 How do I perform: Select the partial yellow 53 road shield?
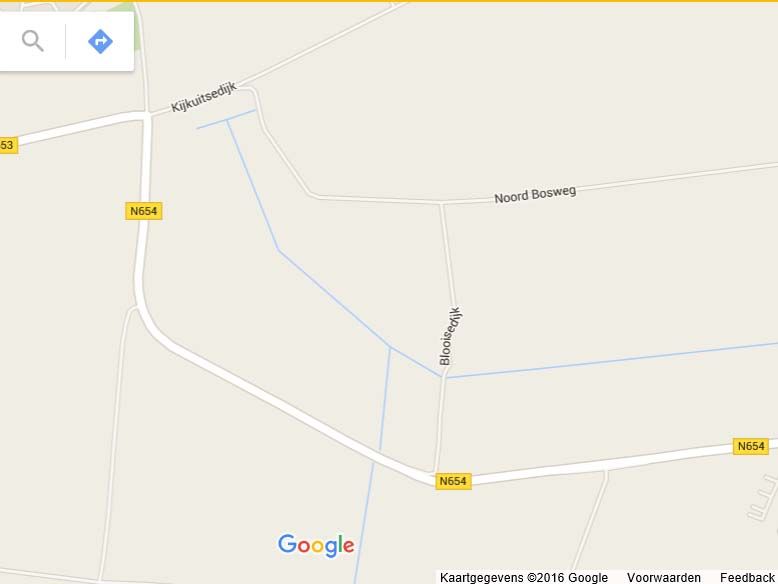click(x=8, y=145)
